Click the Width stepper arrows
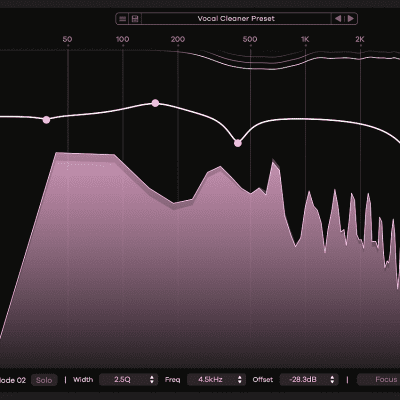 coord(152,379)
